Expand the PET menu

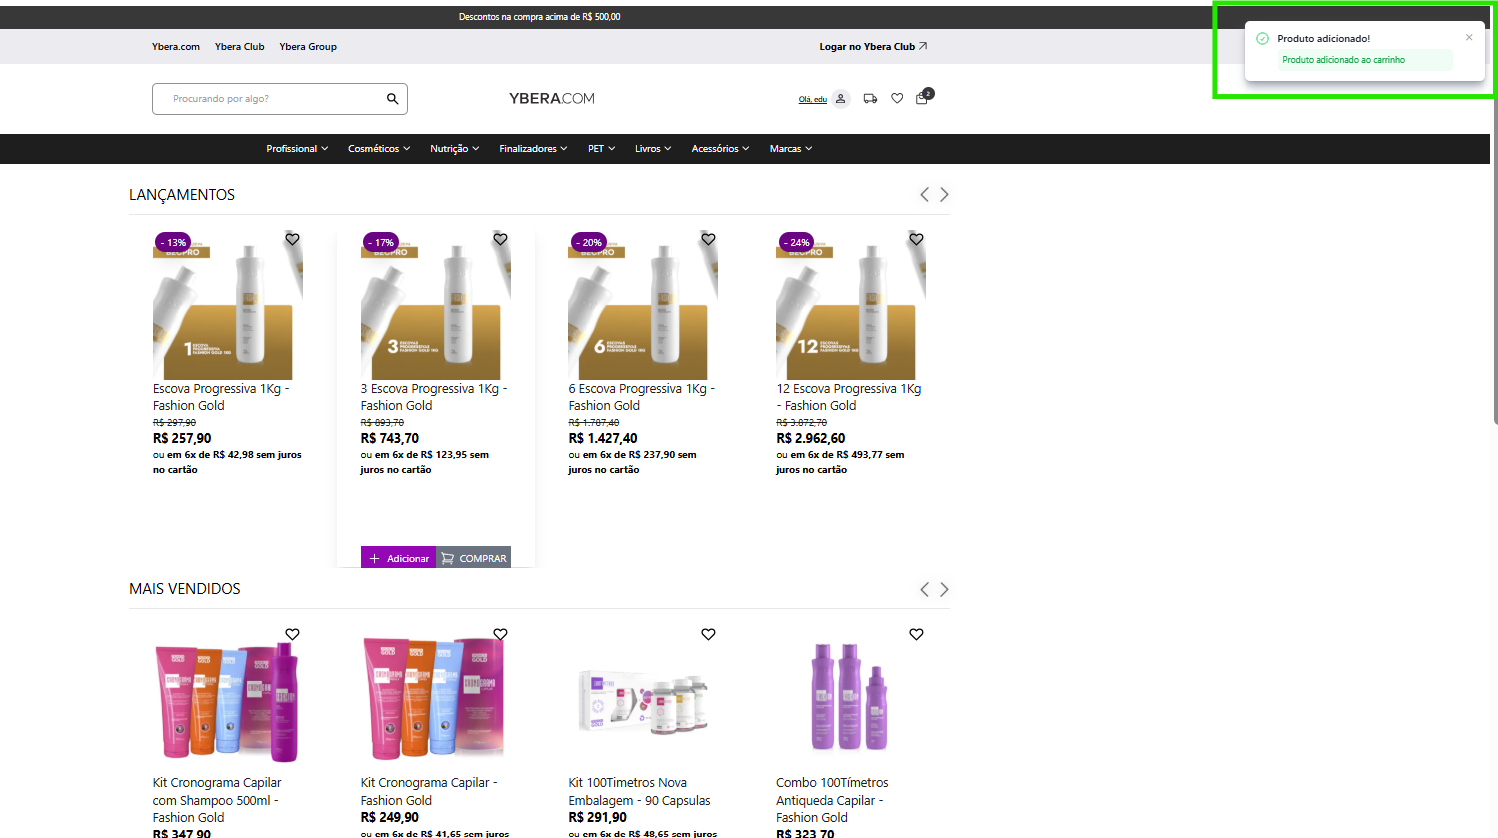(x=601, y=149)
